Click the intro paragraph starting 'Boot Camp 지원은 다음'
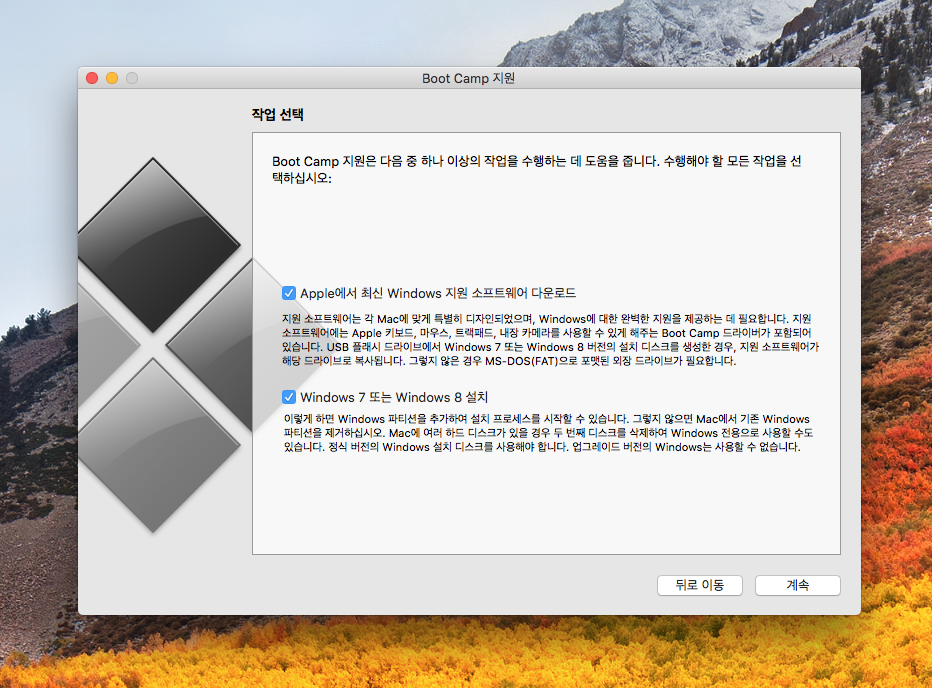932x688 pixels. (537, 169)
